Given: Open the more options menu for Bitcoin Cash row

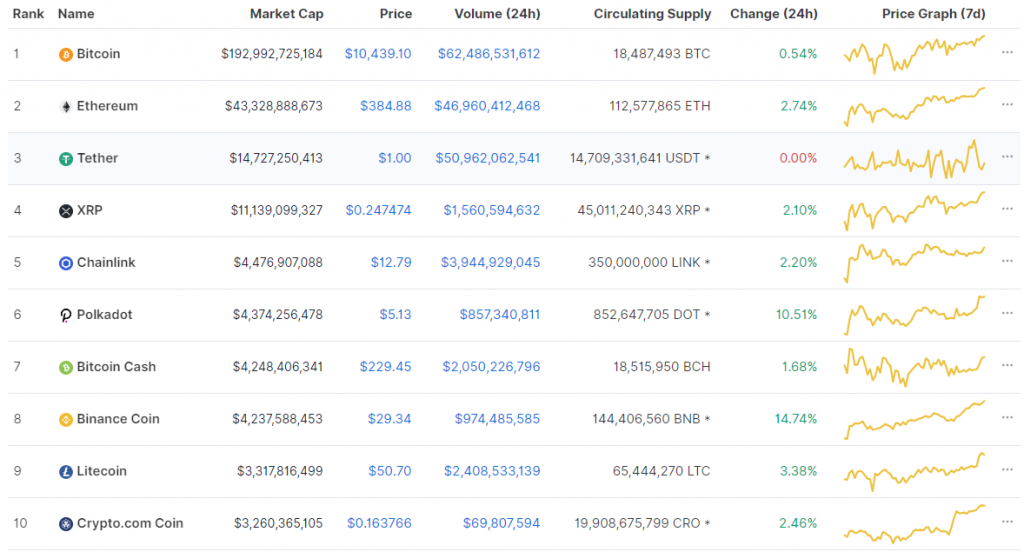Looking at the screenshot, I should coord(1007,365).
